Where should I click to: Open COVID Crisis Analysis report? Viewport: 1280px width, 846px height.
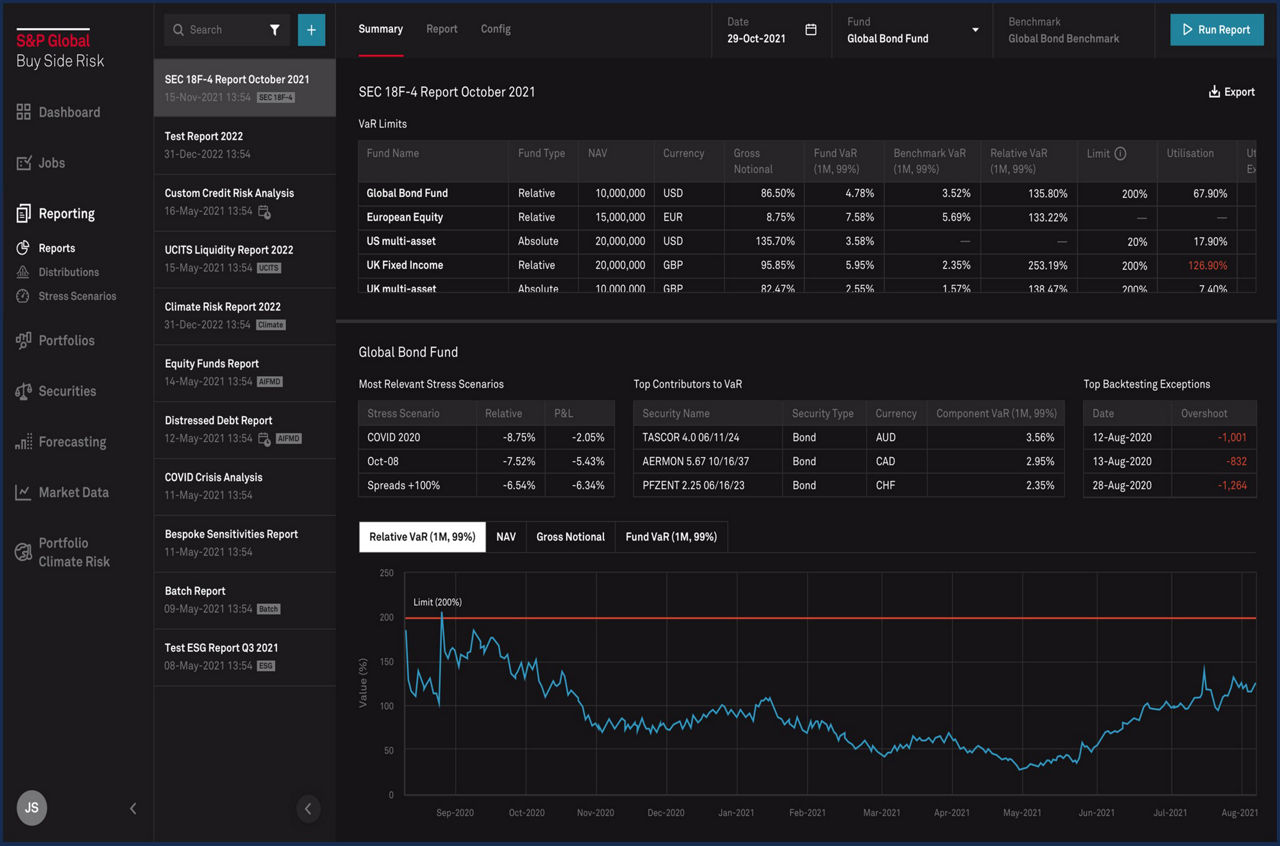[245, 487]
